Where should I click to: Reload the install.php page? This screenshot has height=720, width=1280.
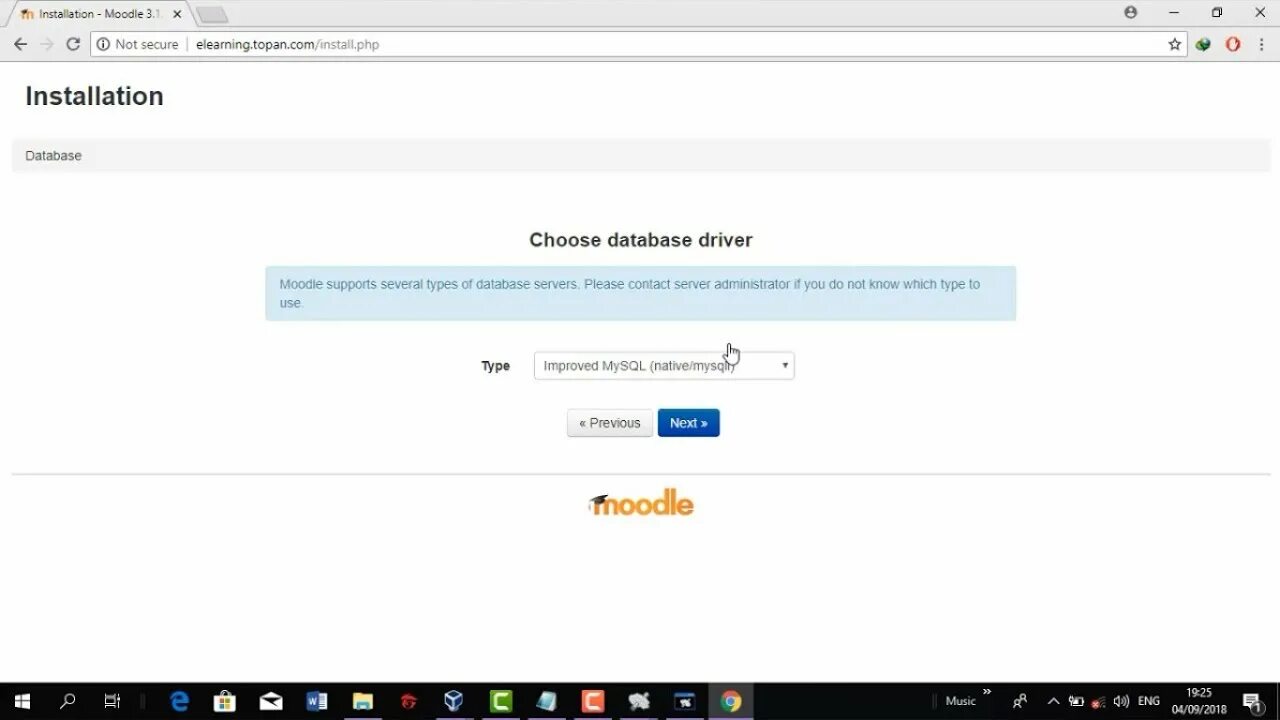(73, 44)
